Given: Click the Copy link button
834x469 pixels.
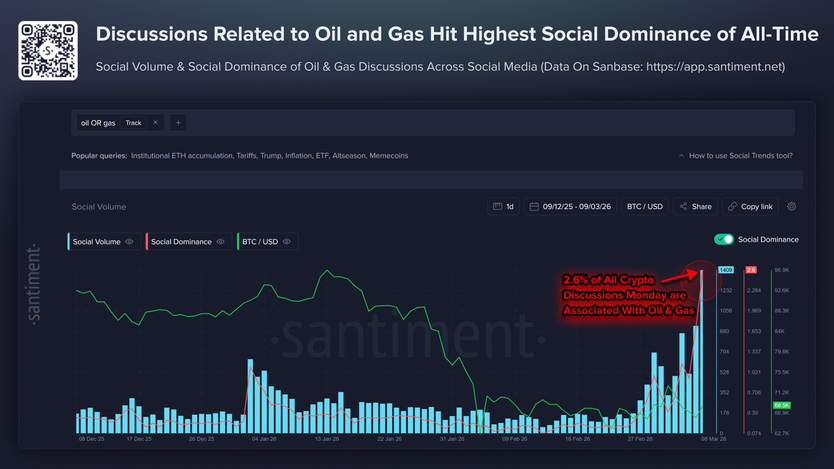Looking at the screenshot, I should click(x=750, y=206).
